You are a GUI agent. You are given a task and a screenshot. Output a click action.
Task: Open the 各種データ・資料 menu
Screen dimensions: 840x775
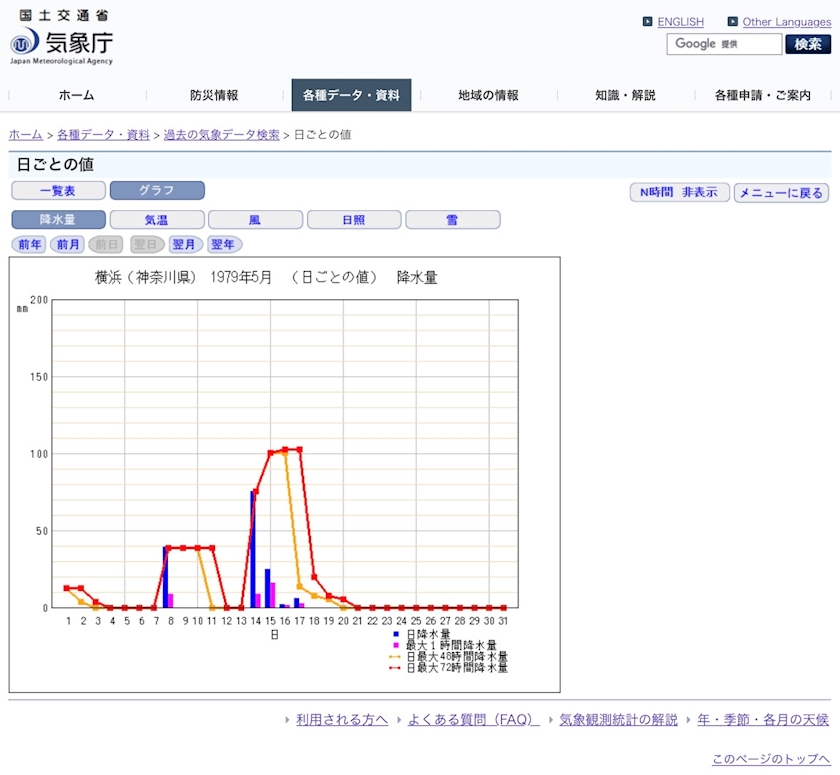click(x=351, y=96)
